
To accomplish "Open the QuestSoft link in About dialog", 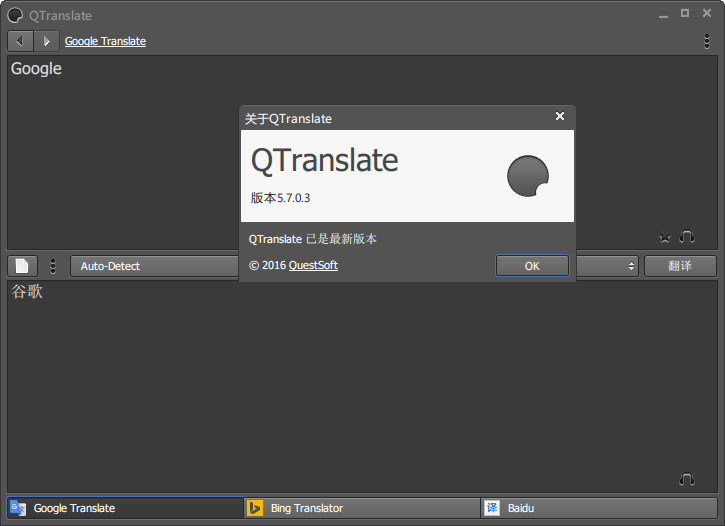I will tap(313, 265).
